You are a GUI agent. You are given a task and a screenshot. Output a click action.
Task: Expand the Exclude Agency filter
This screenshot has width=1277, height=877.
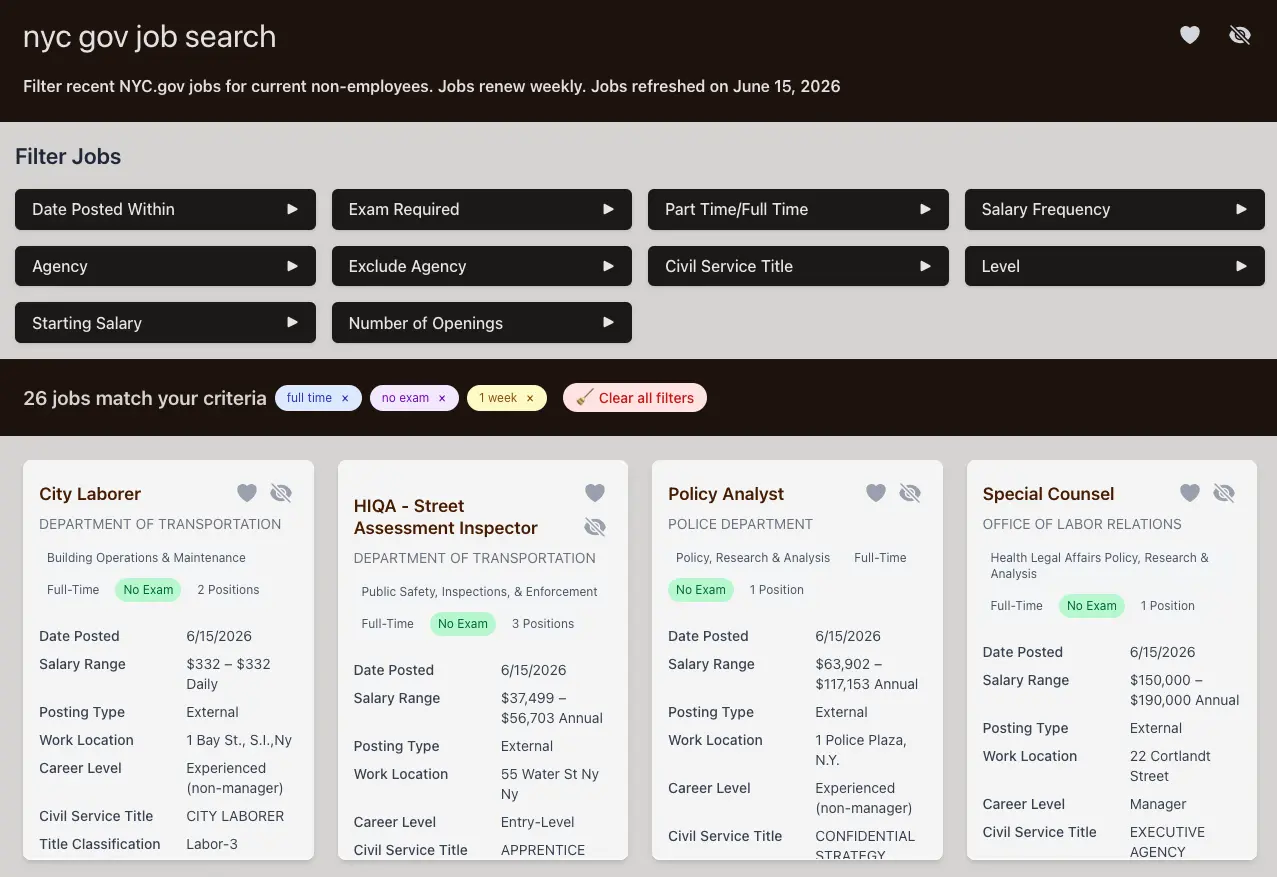click(482, 266)
